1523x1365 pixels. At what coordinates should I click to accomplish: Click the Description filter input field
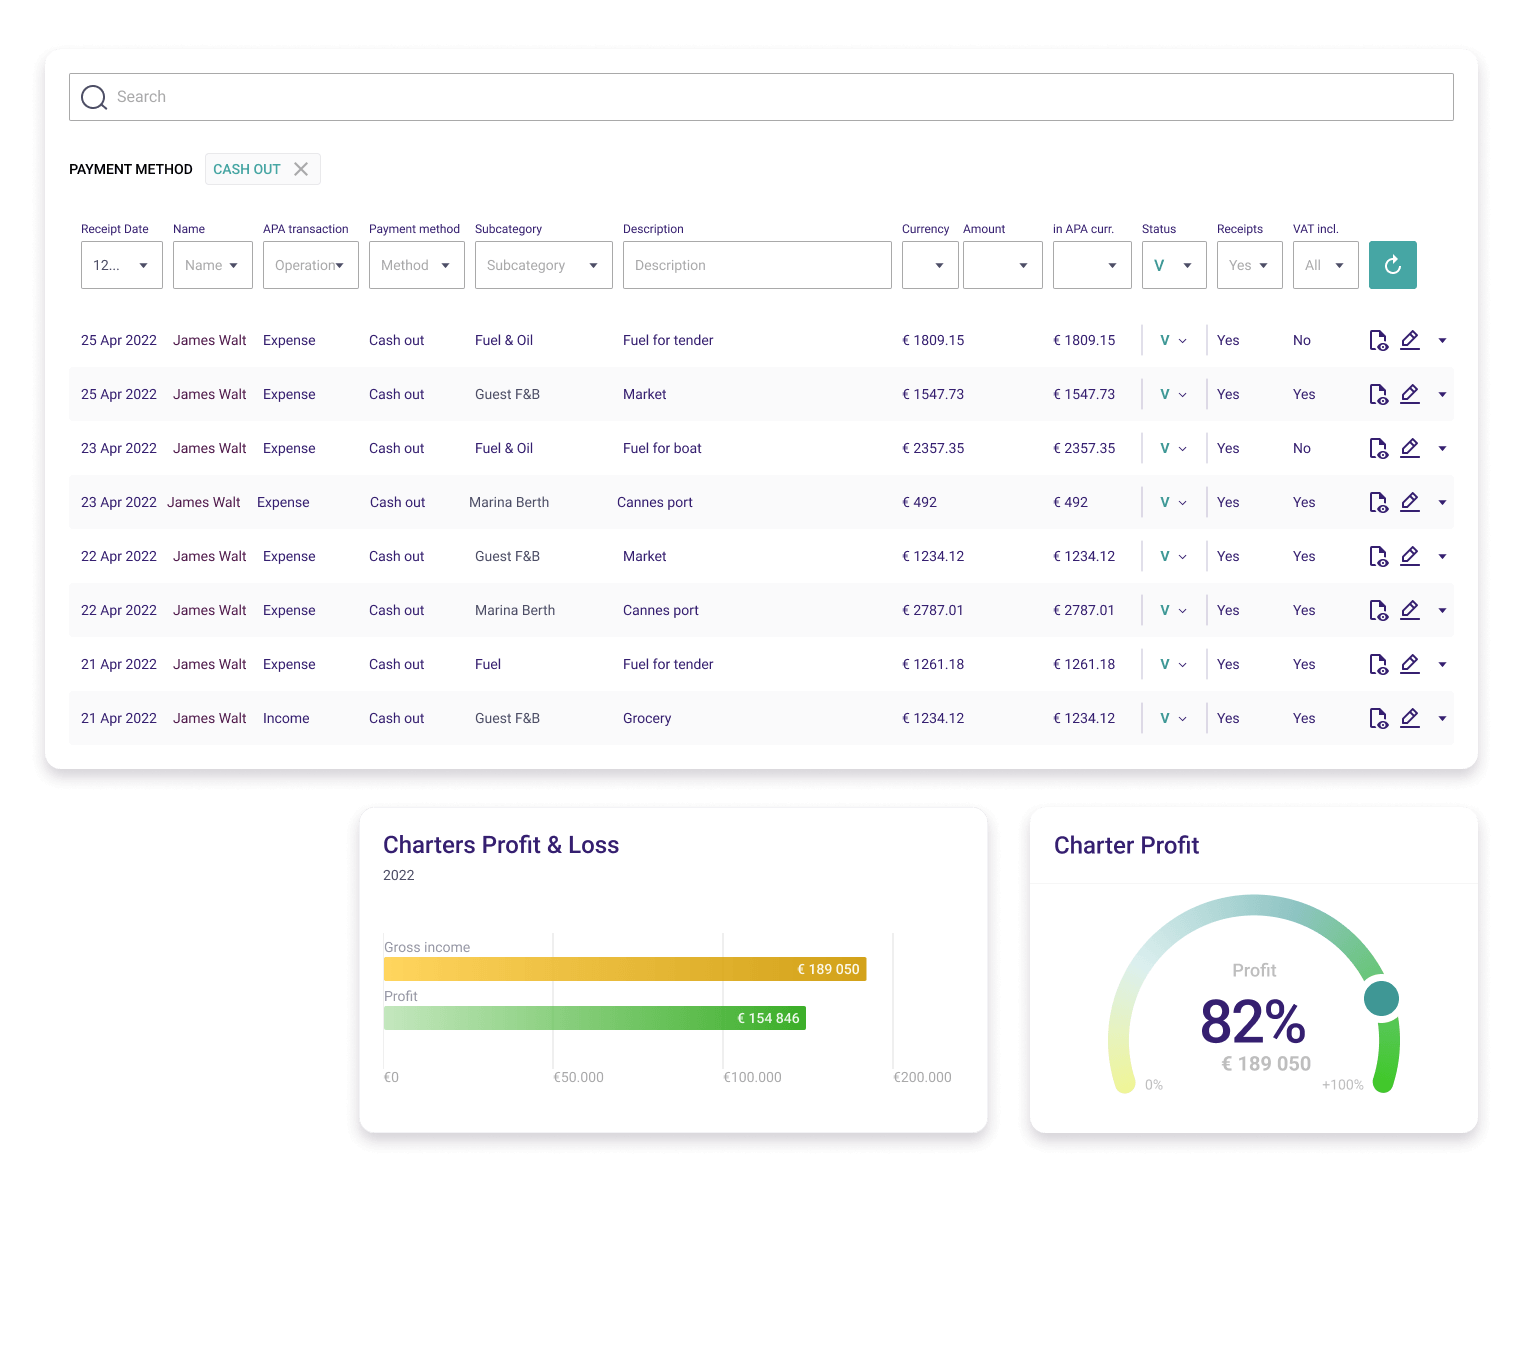coord(756,265)
